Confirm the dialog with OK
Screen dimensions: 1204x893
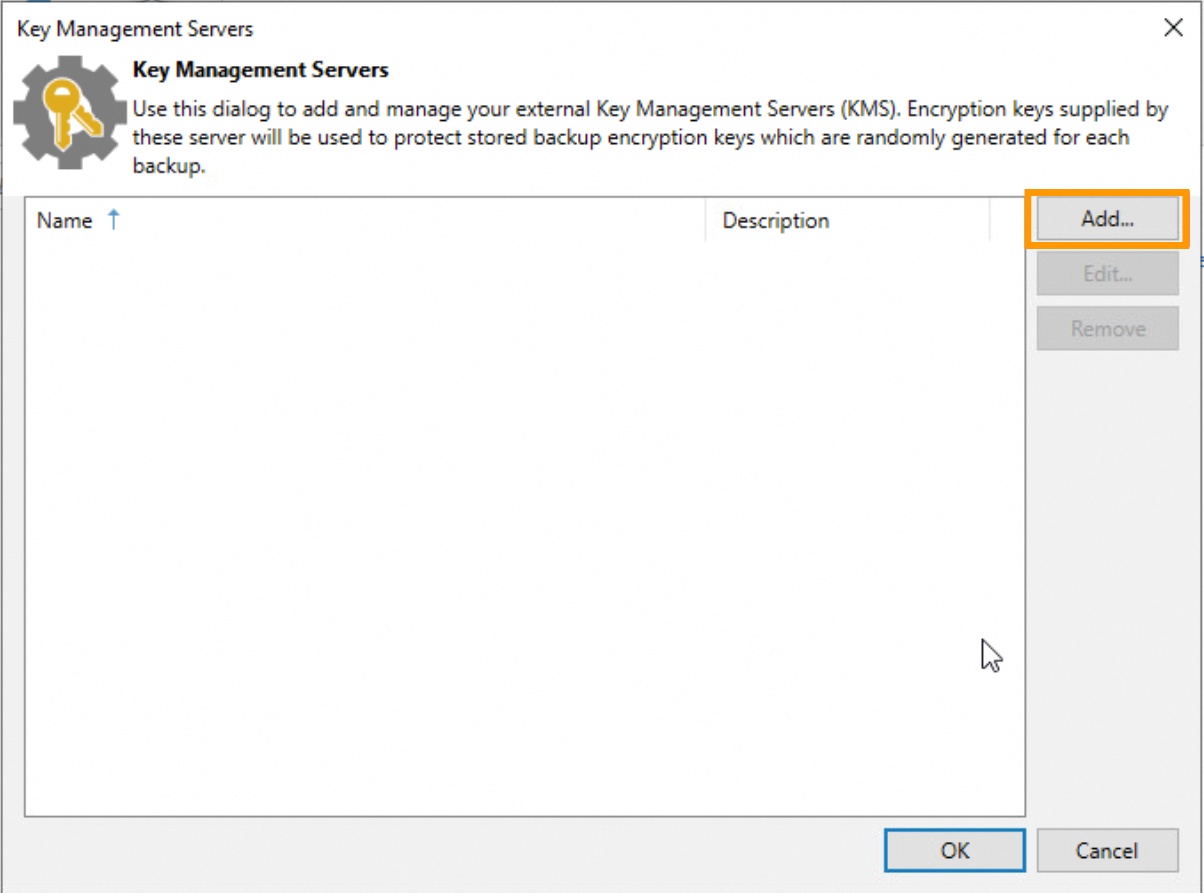(954, 850)
